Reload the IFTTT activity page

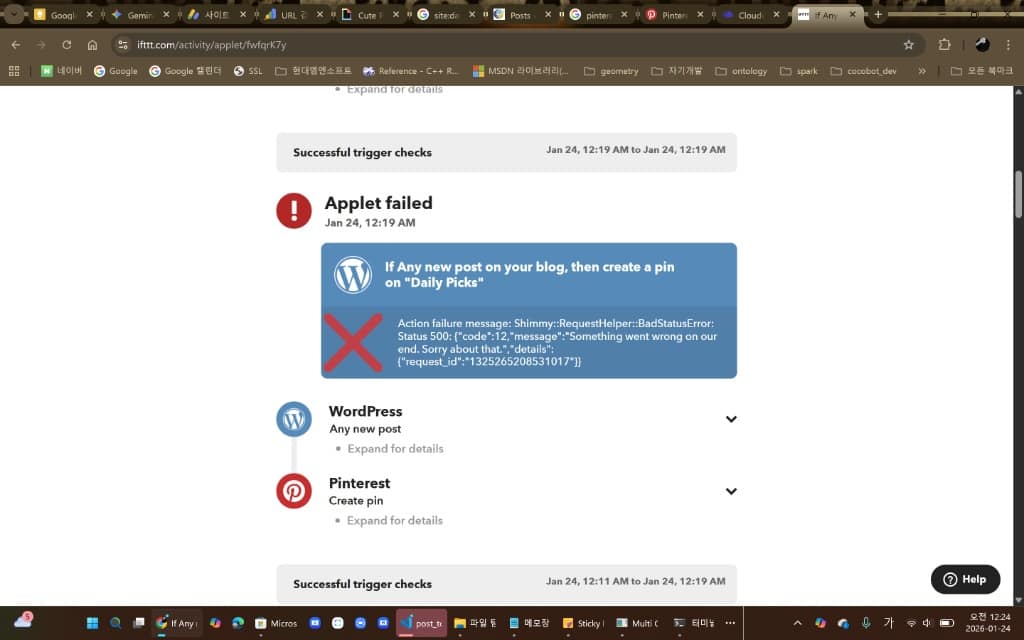click(67, 45)
